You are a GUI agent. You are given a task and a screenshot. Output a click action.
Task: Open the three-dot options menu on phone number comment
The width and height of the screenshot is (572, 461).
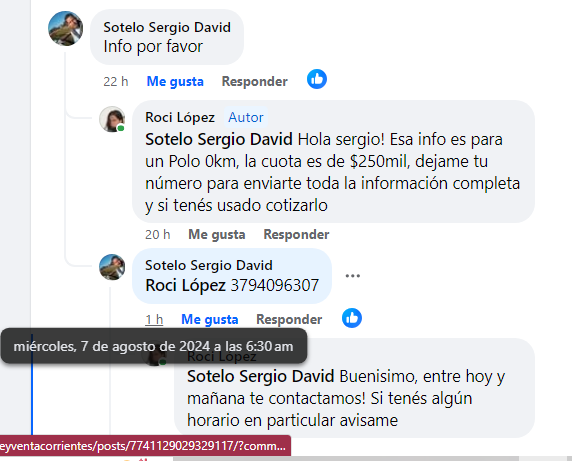[x=352, y=276]
